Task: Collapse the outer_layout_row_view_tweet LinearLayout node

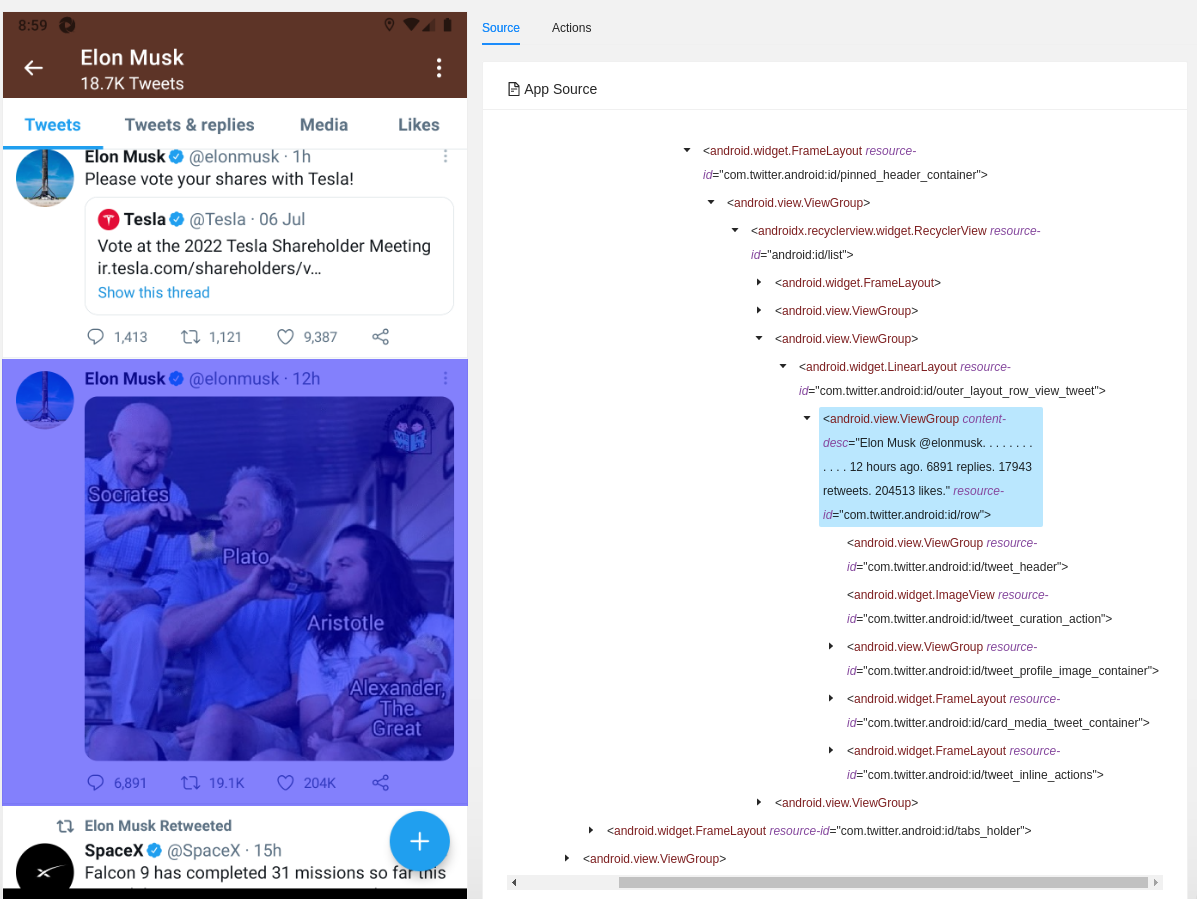Action: 783,366
